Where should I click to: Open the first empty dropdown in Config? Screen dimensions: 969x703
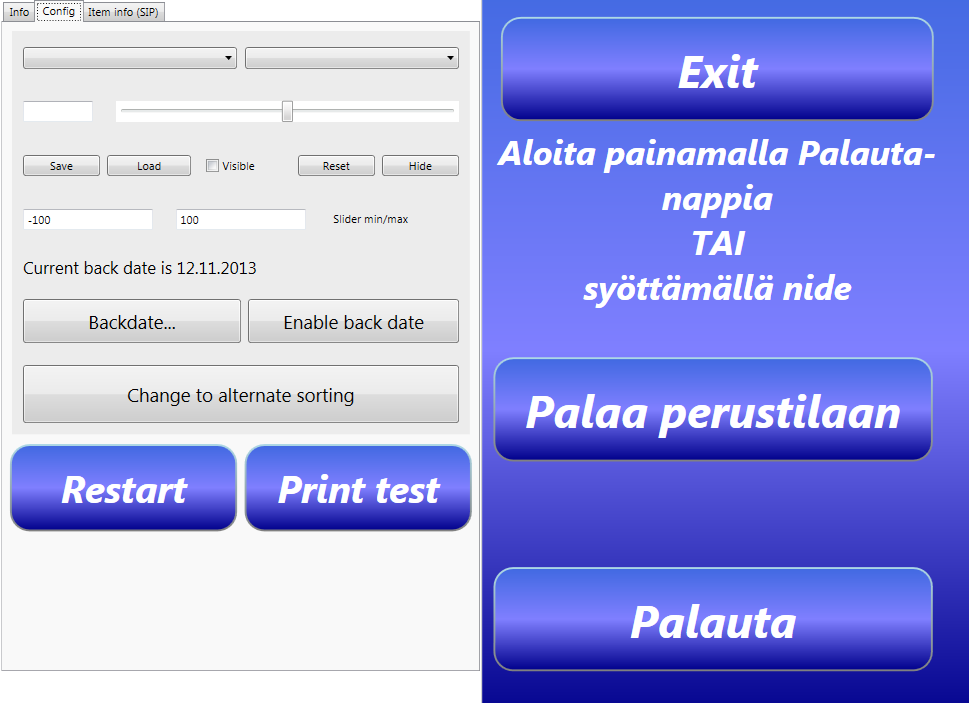click(130, 58)
